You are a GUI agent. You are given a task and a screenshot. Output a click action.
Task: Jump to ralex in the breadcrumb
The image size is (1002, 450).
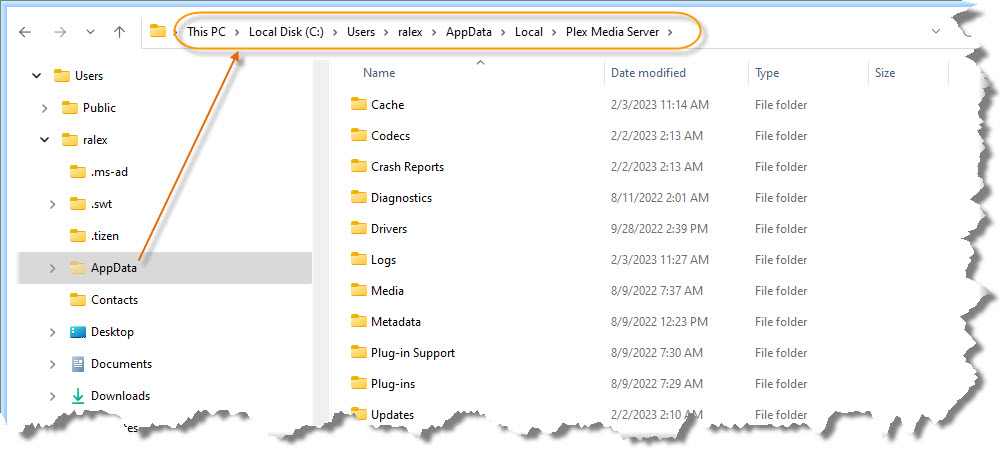coord(410,31)
